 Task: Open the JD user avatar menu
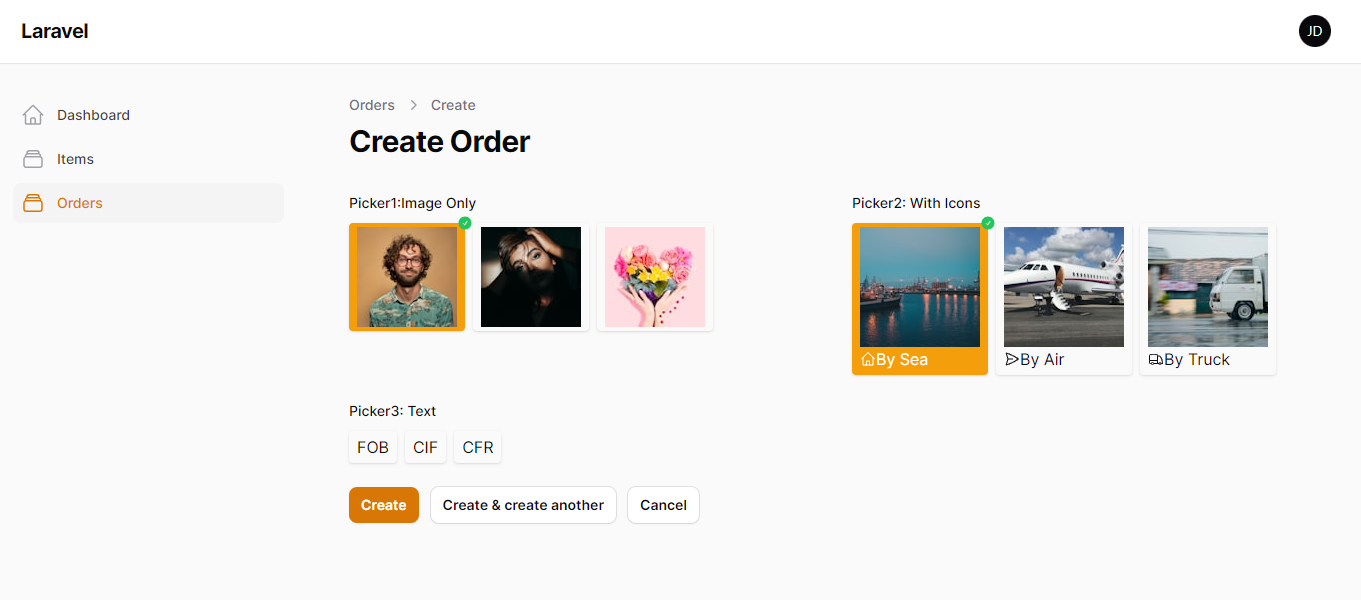tap(1315, 31)
